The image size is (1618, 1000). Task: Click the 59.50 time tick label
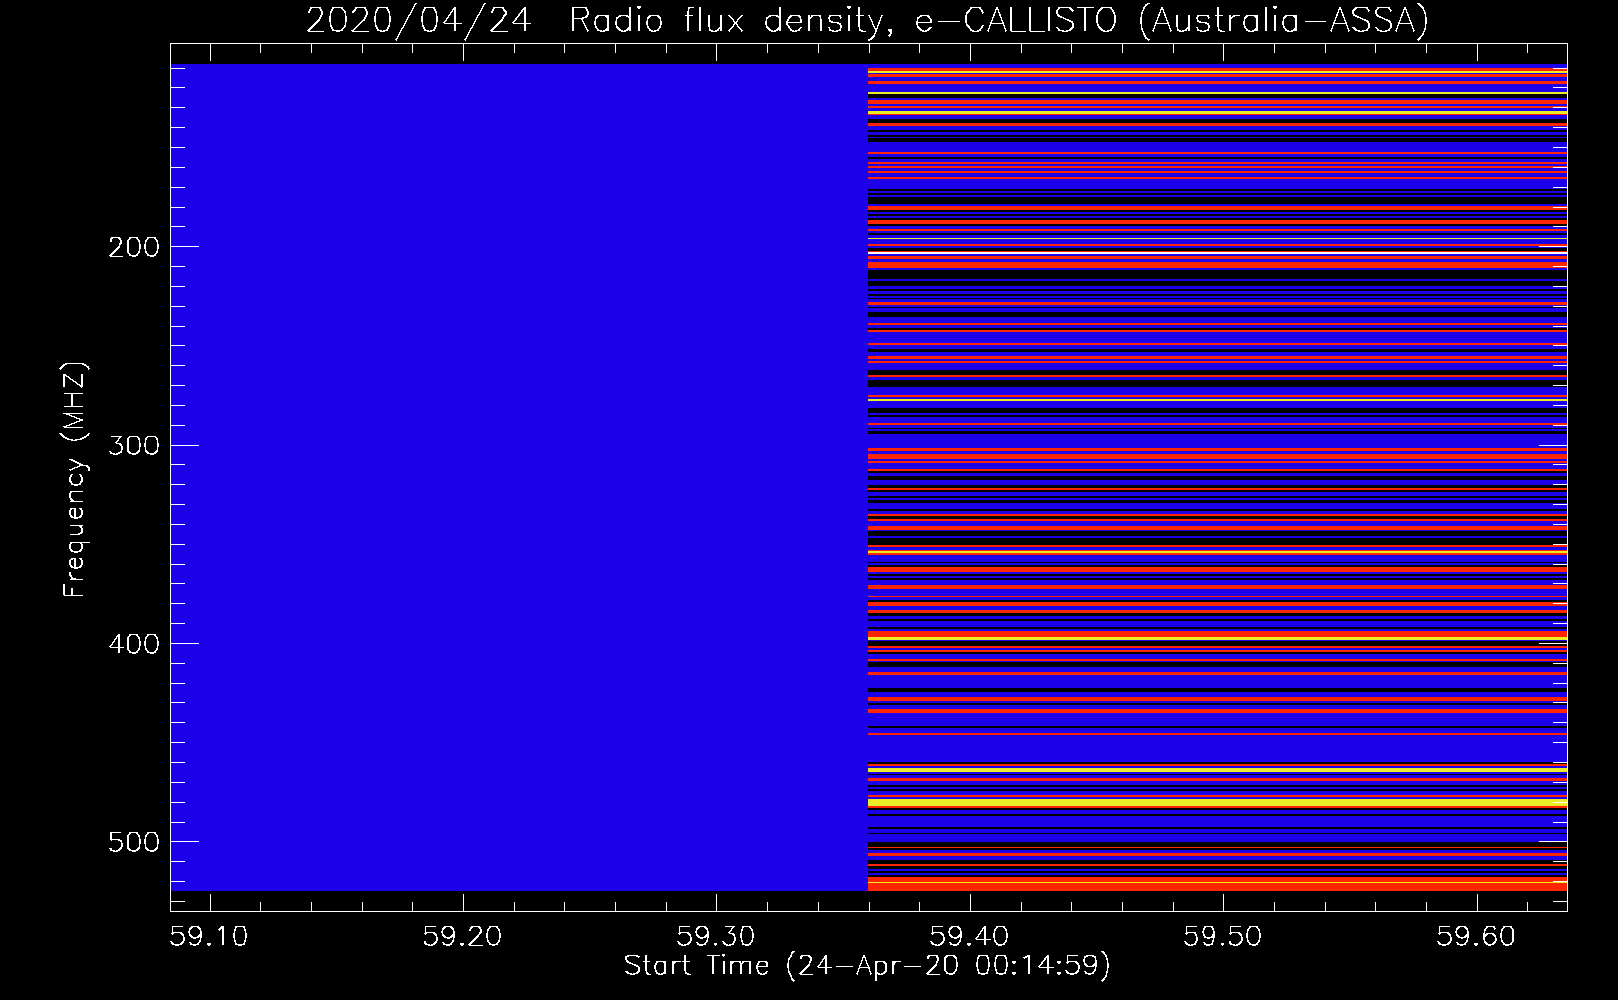1222,936
